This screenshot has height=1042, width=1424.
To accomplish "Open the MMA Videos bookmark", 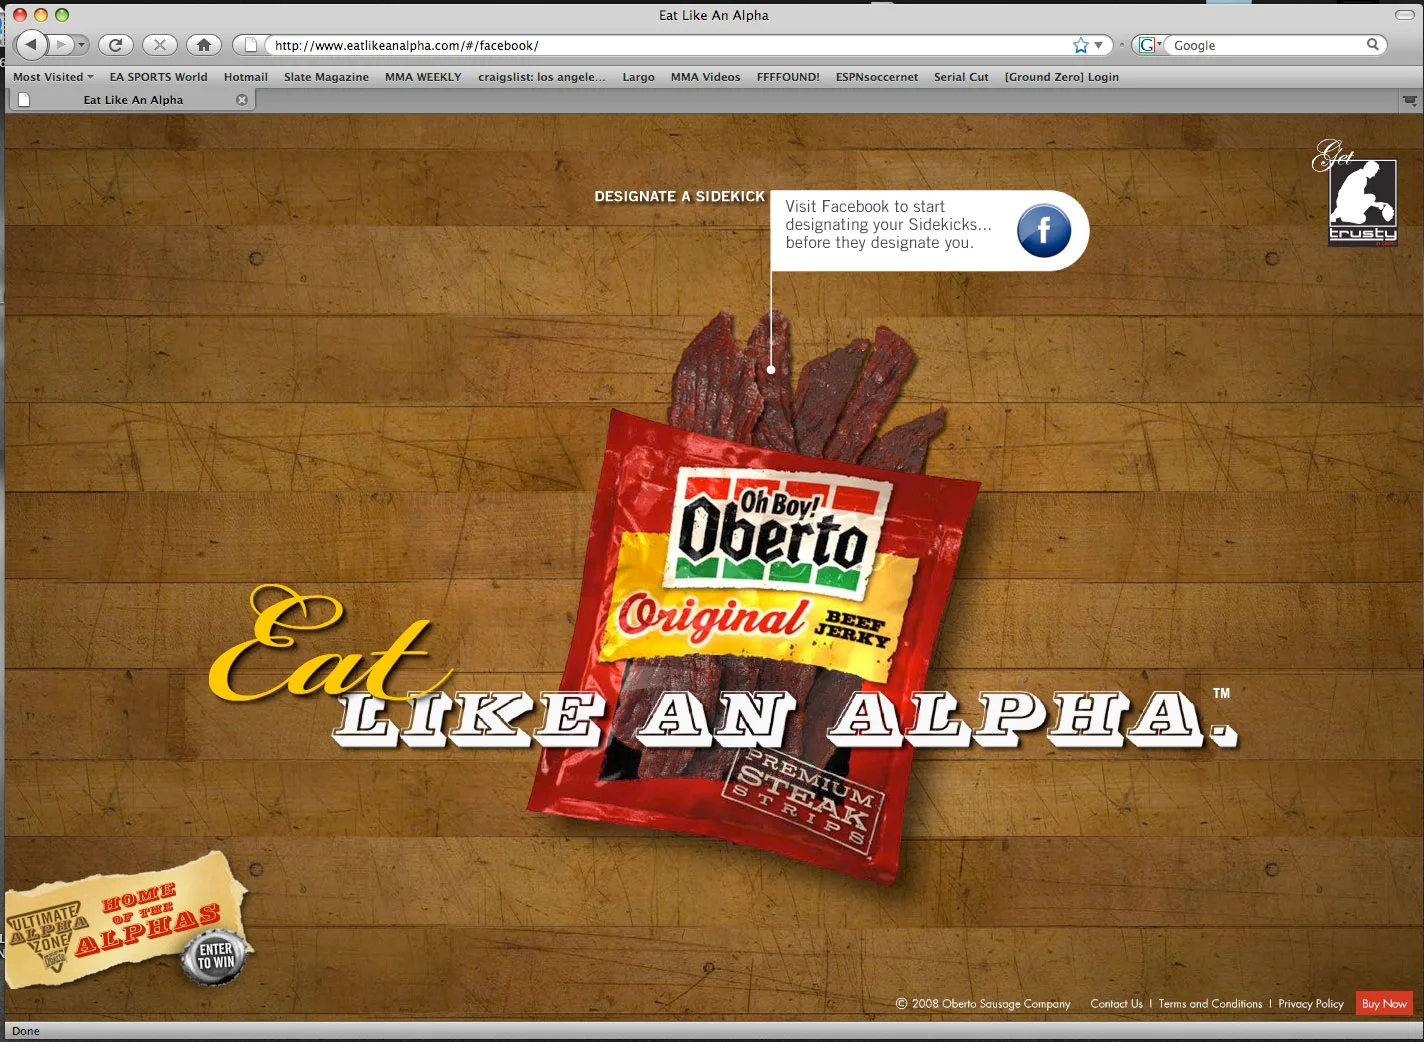I will pyautogui.click(x=706, y=77).
